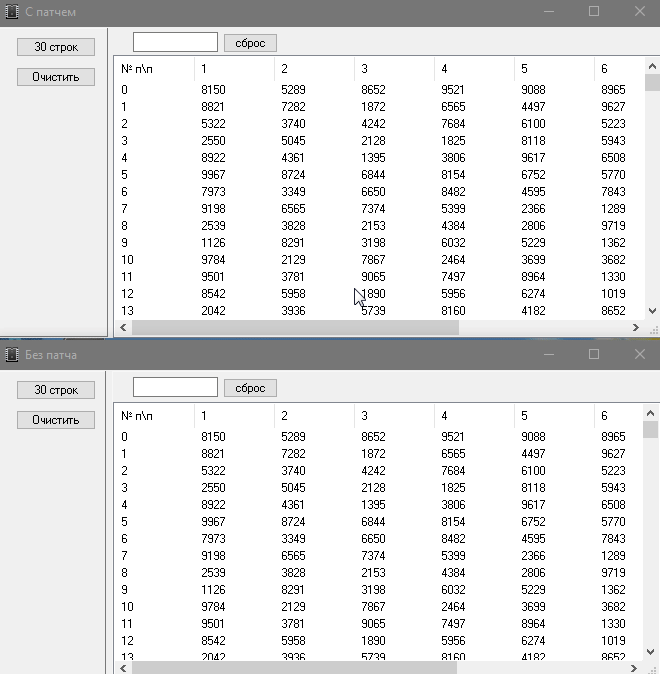The image size is (660, 674).
Task: Click scroll left arrow in 'Без патча' table
Action: (x=123, y=668)
